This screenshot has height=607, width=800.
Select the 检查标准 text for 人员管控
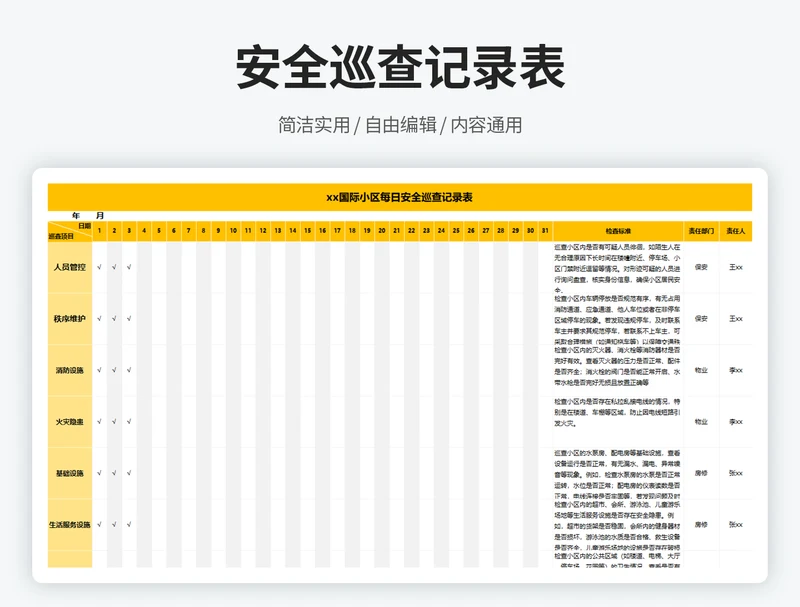[x=618, y=268]
